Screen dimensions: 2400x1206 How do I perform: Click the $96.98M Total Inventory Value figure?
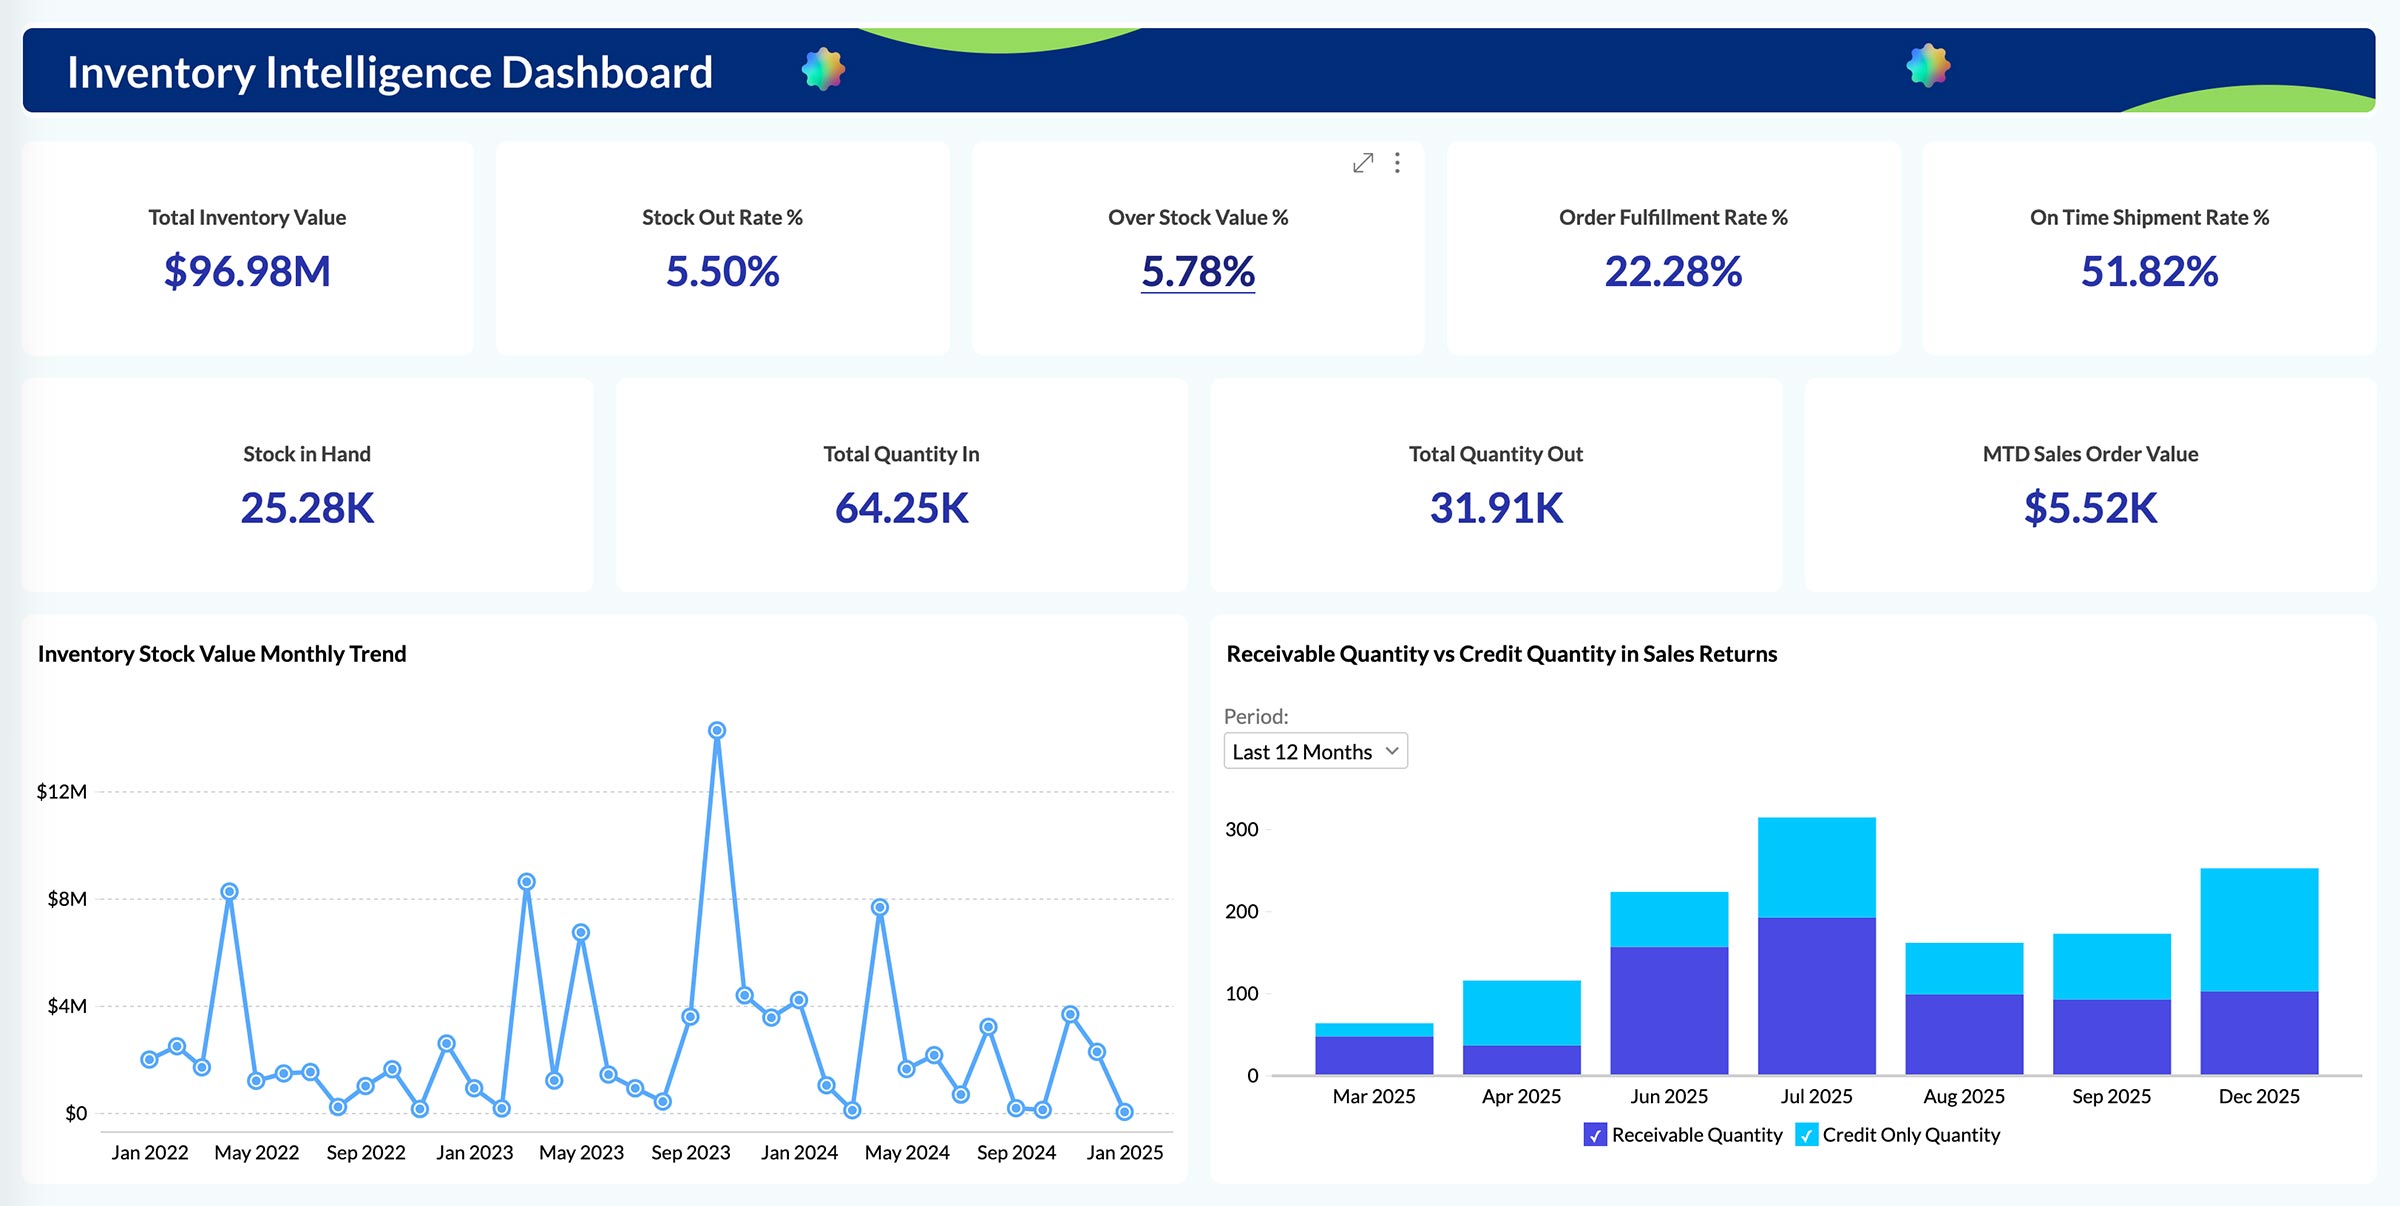tap(247, 272)
